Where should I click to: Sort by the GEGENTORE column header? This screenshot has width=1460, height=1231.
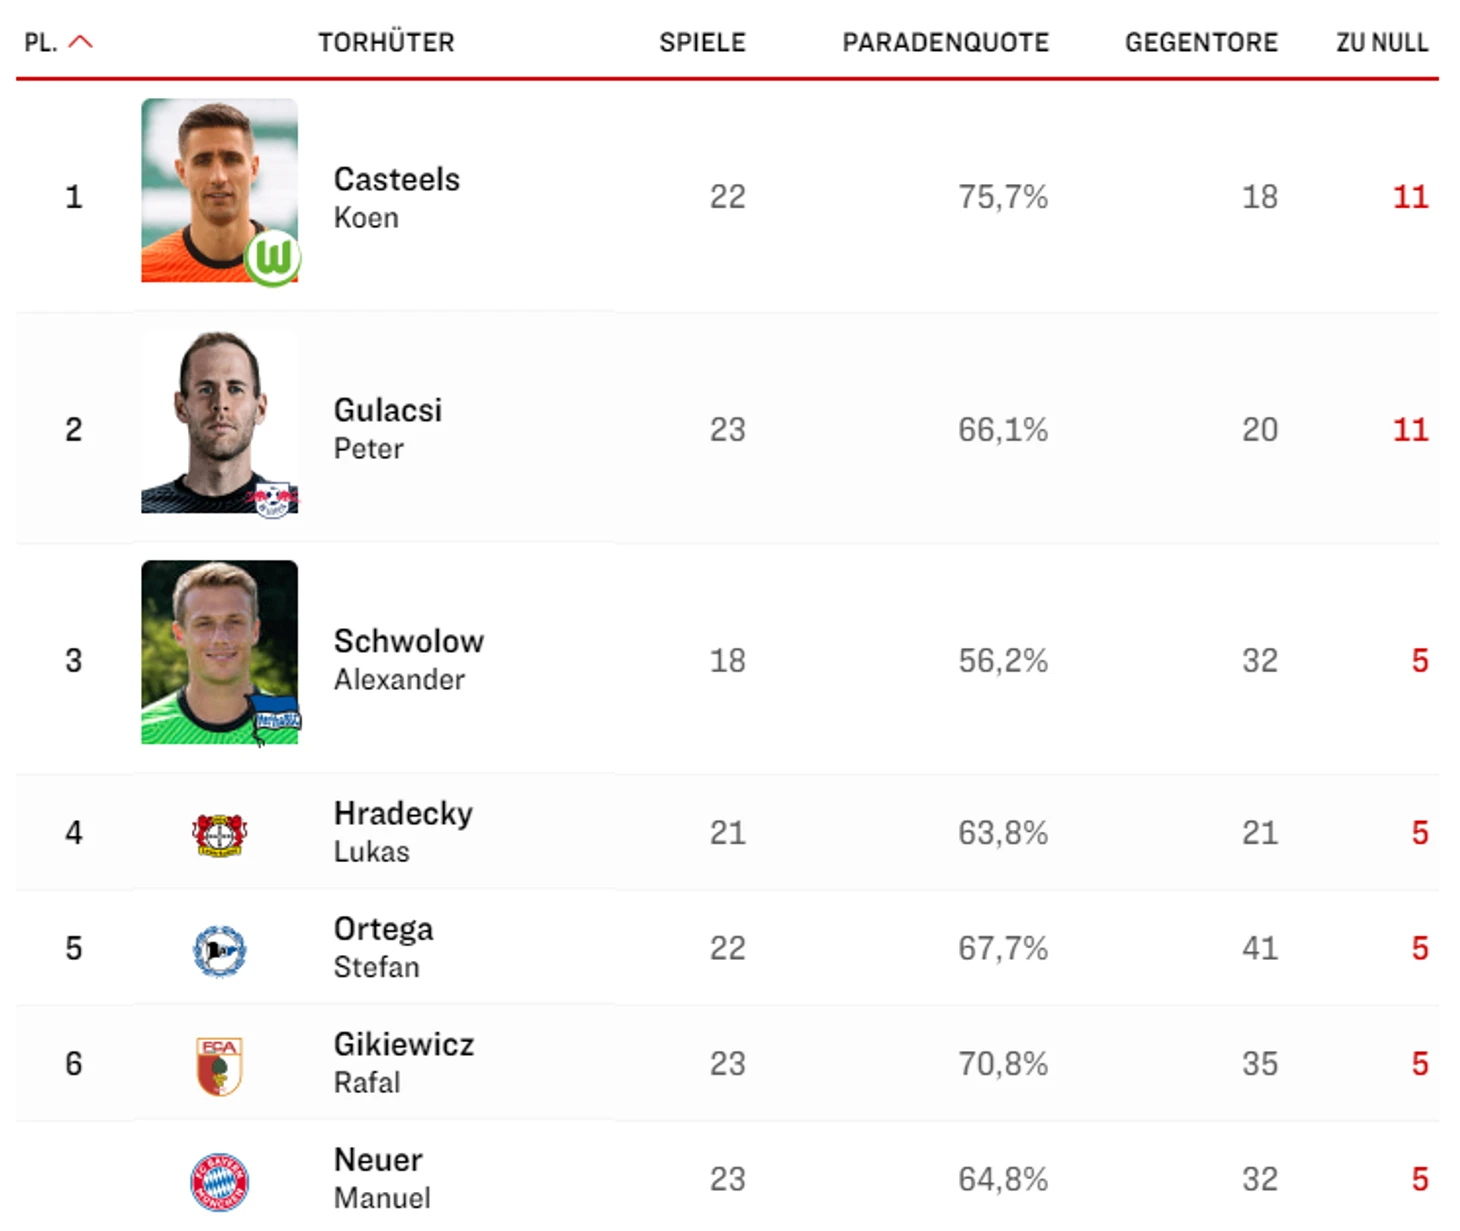click(x=1201, y=43)
